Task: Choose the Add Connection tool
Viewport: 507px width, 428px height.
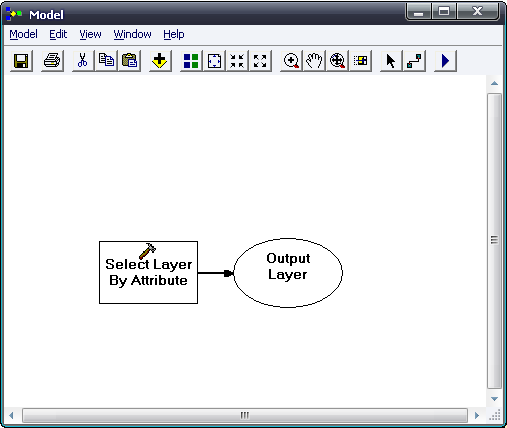Action: [414, 61]
